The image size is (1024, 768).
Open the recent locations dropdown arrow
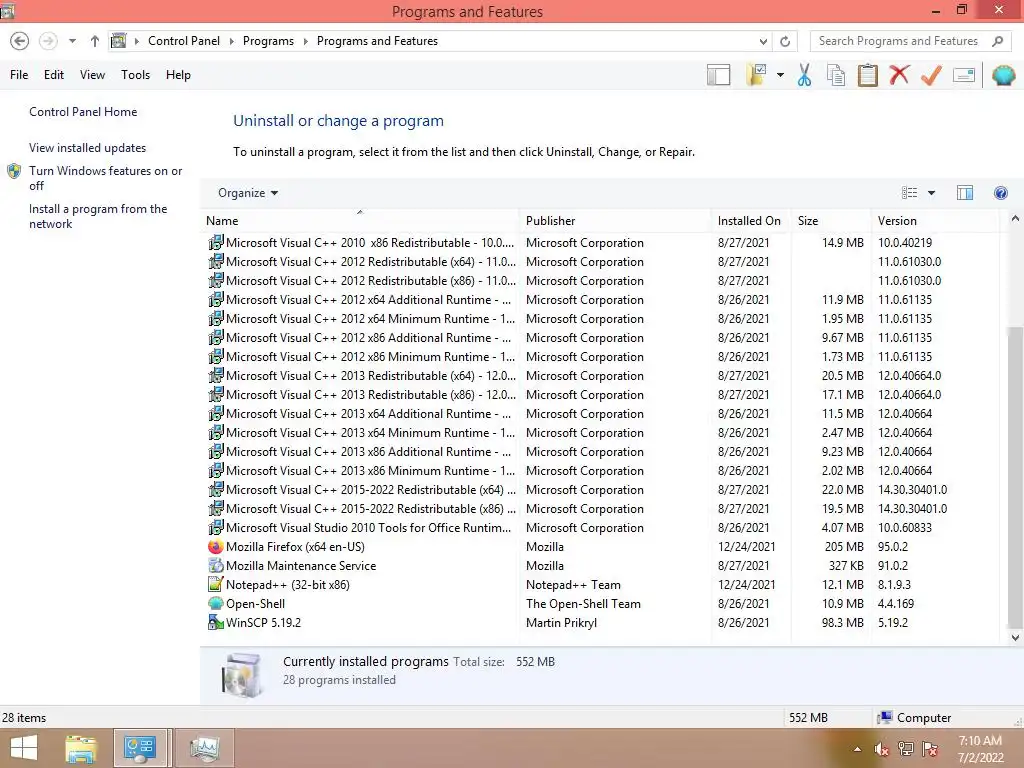(72, 41)
